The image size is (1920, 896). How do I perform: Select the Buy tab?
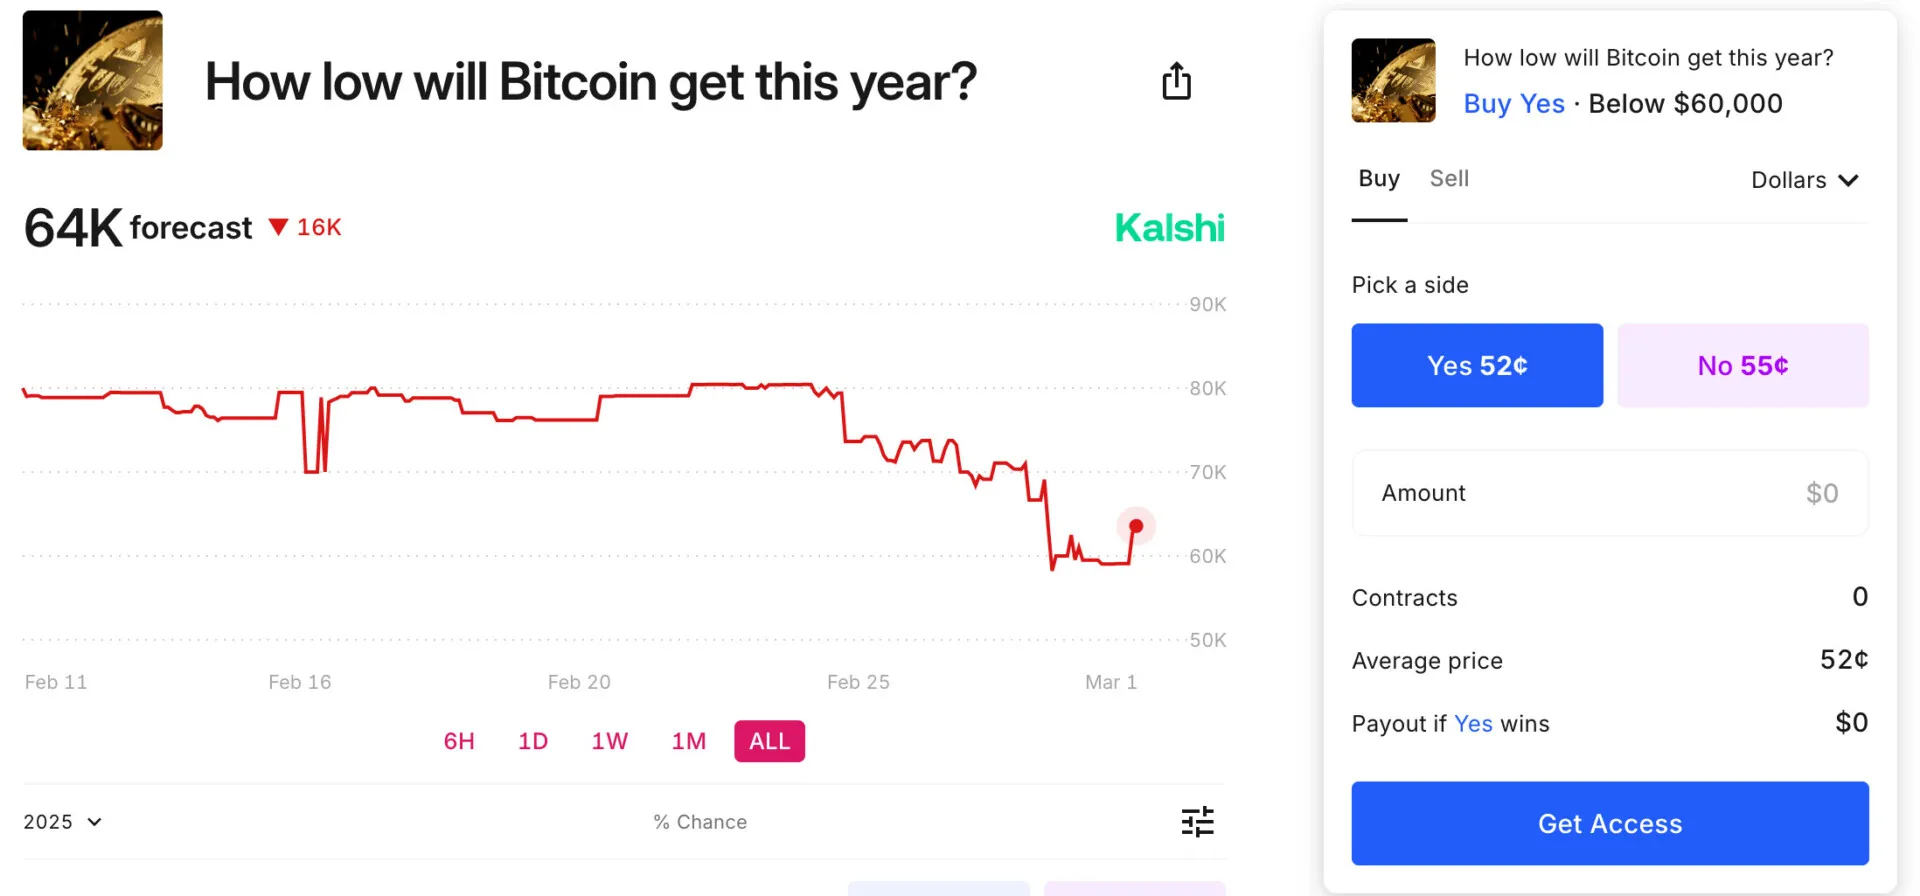(1379, 179)
